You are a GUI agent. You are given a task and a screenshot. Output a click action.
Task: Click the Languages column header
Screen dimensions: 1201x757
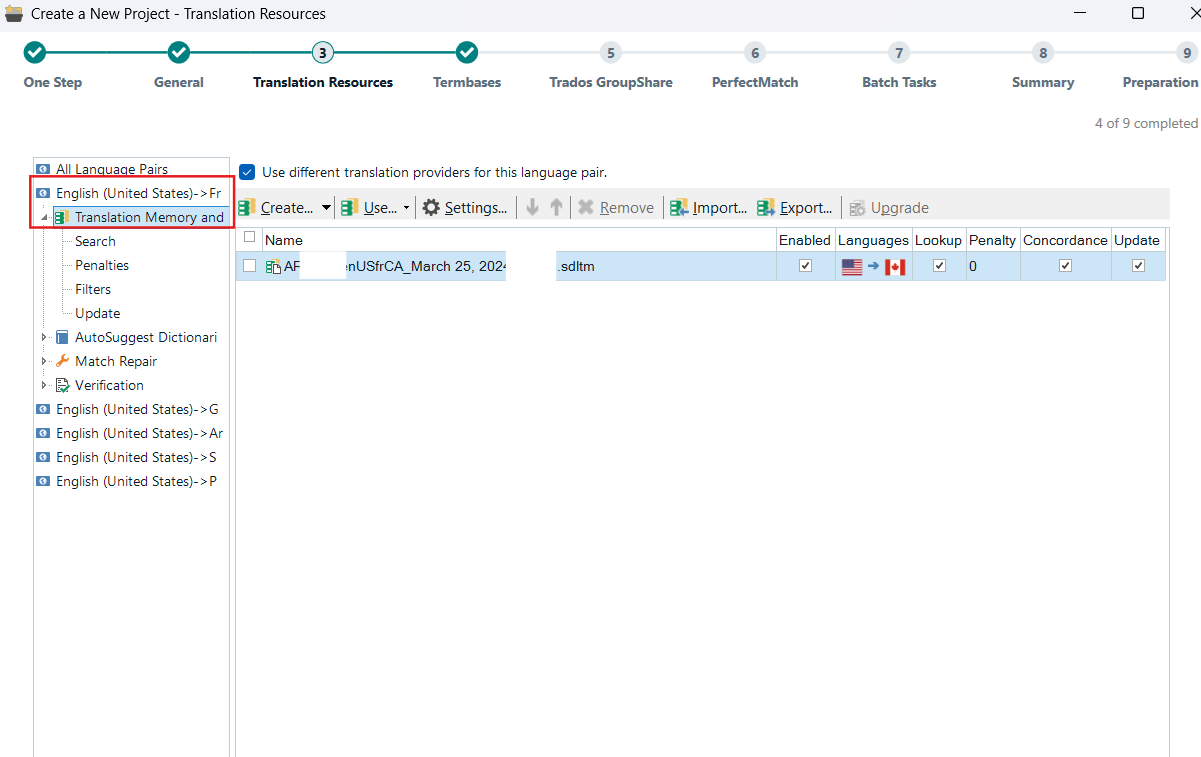pyautogui.click(x=873, y=240)
